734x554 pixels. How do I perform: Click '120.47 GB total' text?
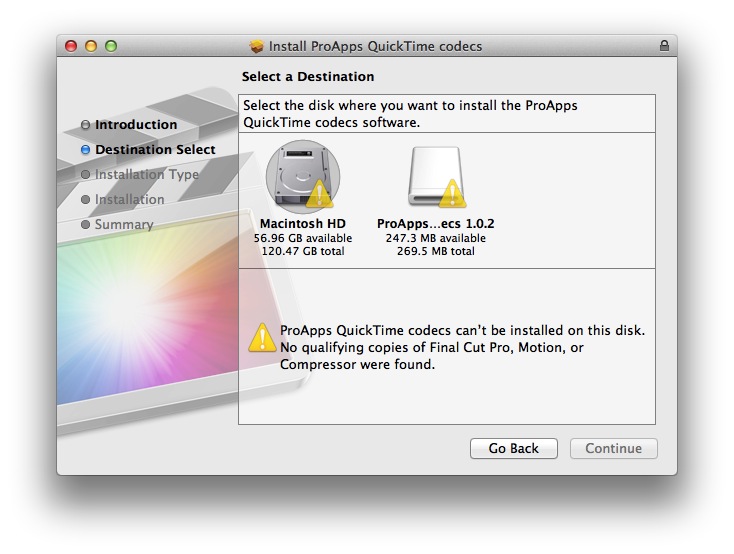(x=303, y=251)
